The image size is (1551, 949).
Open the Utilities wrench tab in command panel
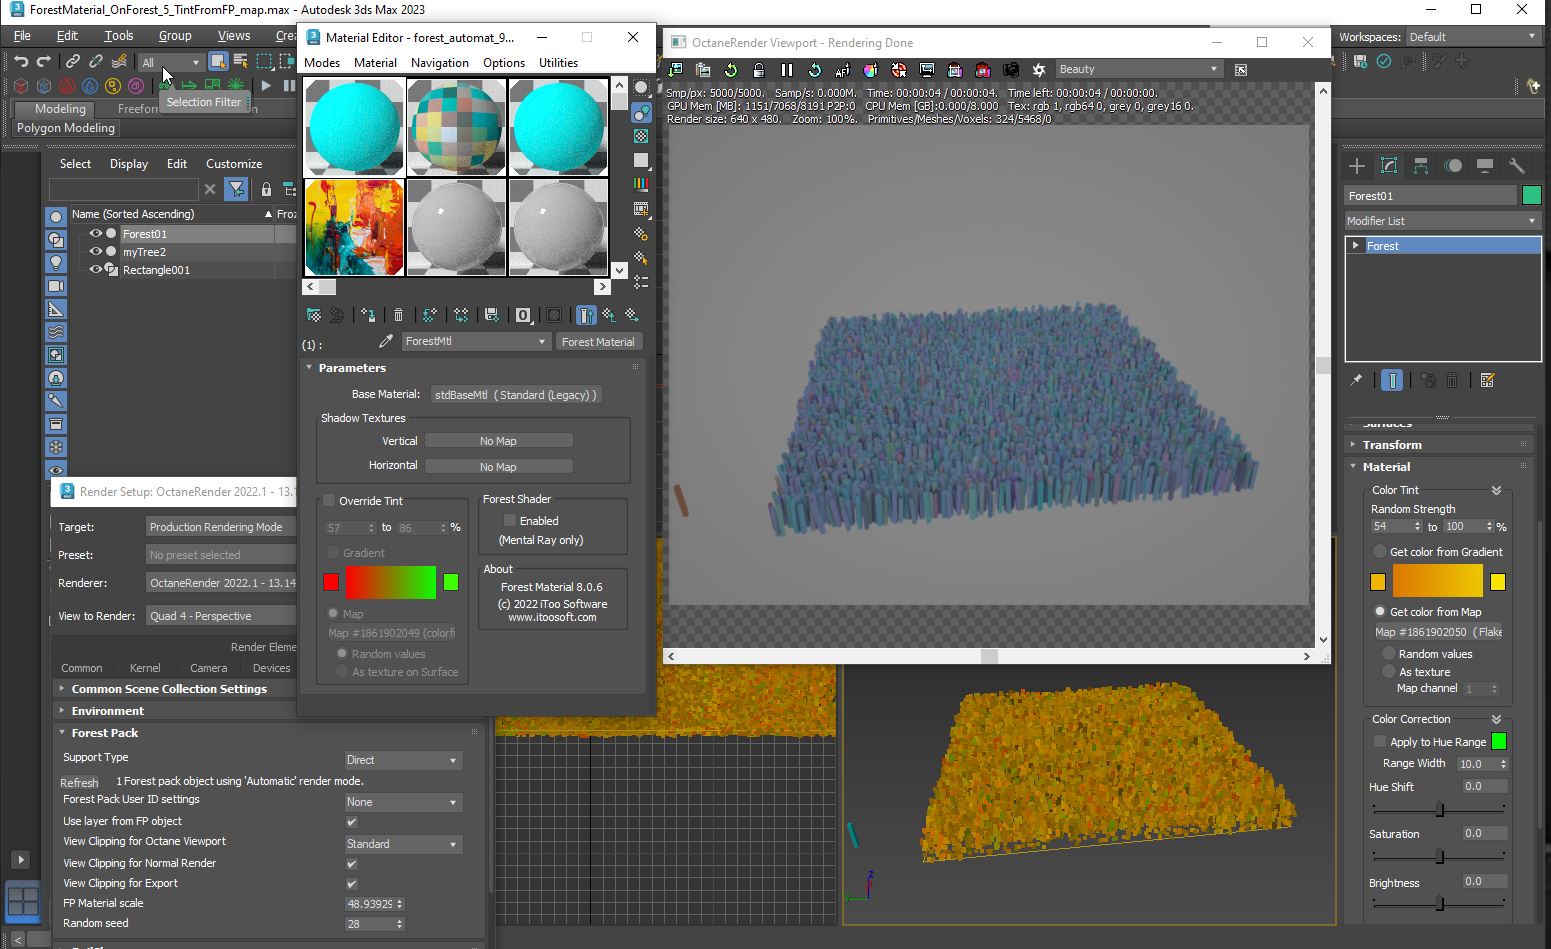point(1517,166)
